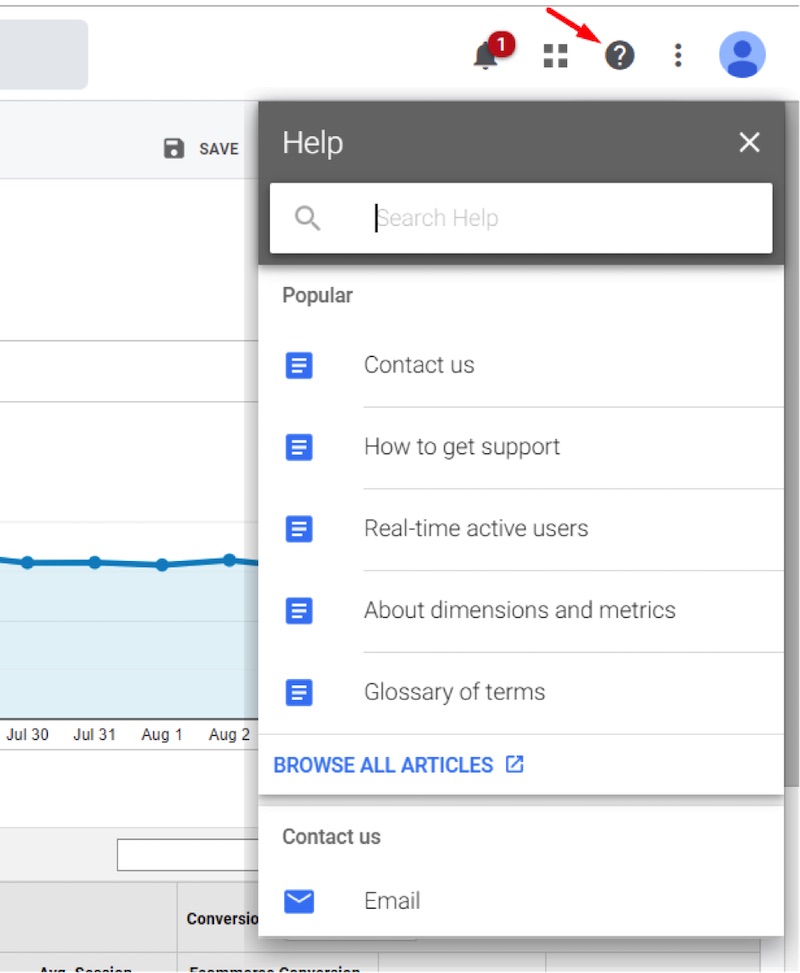The width and height of the screenshot is (800, 973).
Task: Open the notifications bell icon
Action: click(x=485, y=56)
